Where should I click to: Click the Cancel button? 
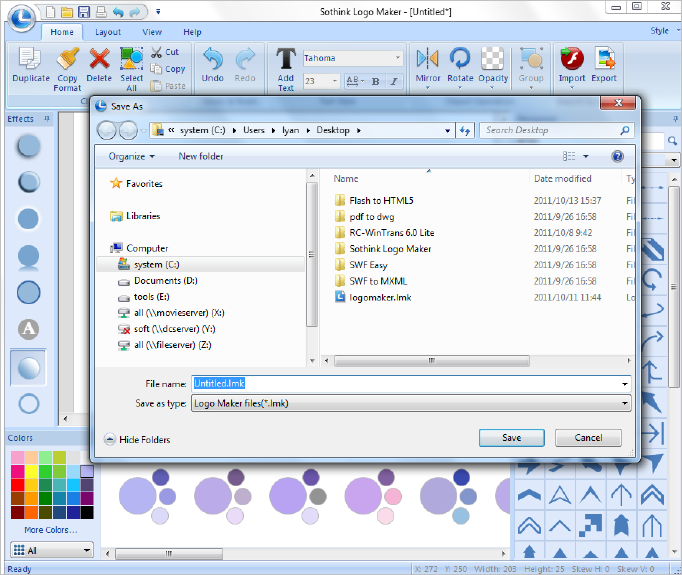coord(588,437)
